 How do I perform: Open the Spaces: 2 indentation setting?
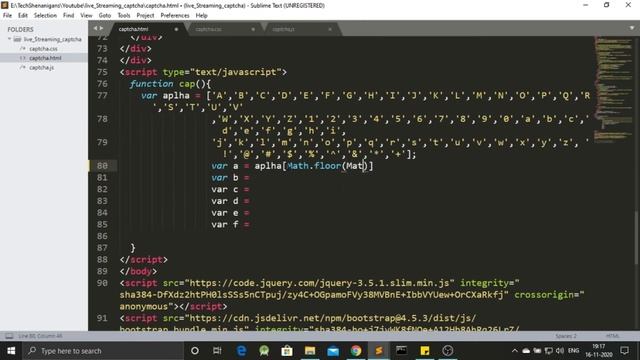pyautogui.click(x=566, y=336)
